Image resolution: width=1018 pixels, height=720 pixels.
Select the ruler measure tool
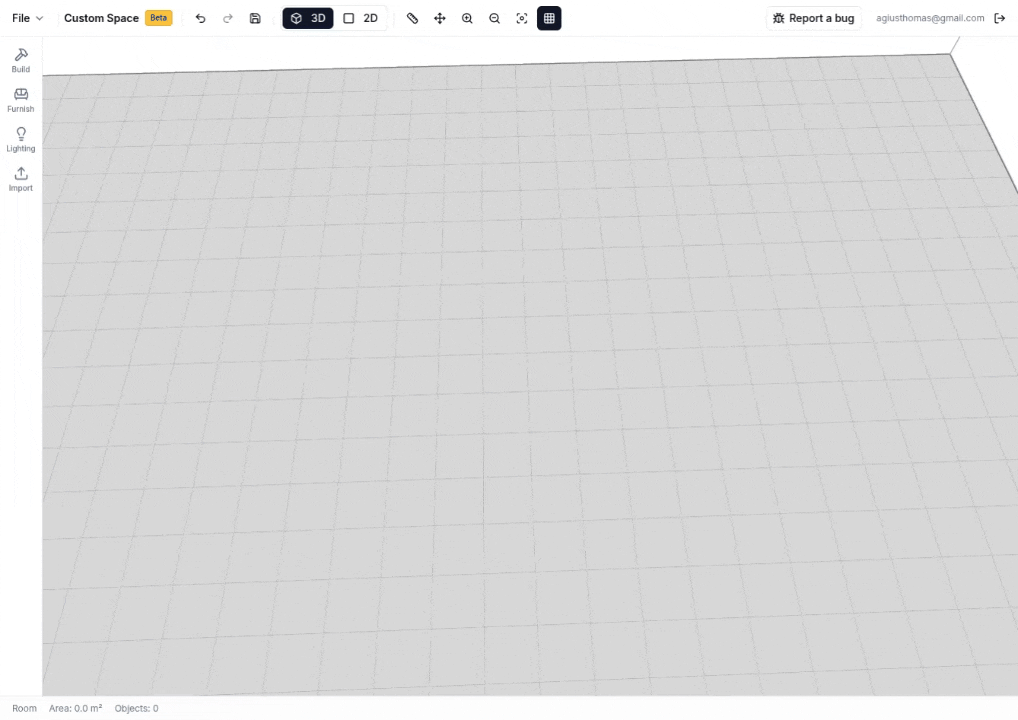click(x=412, y=18)
